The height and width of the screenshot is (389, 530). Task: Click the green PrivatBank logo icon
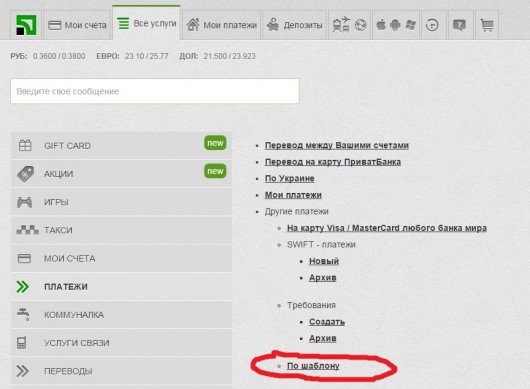pyautogui.click(x=26, y=25)
